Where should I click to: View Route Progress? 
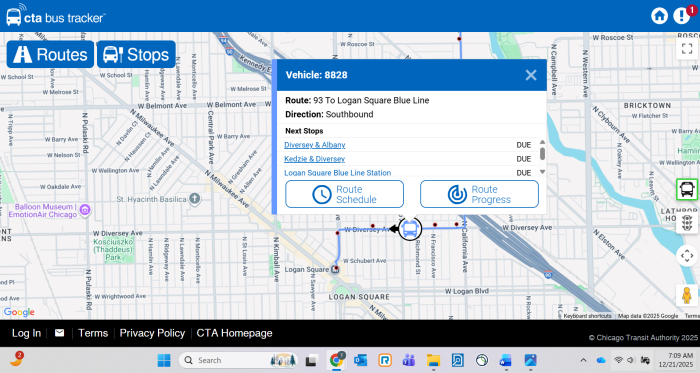[x=479, y=194]
